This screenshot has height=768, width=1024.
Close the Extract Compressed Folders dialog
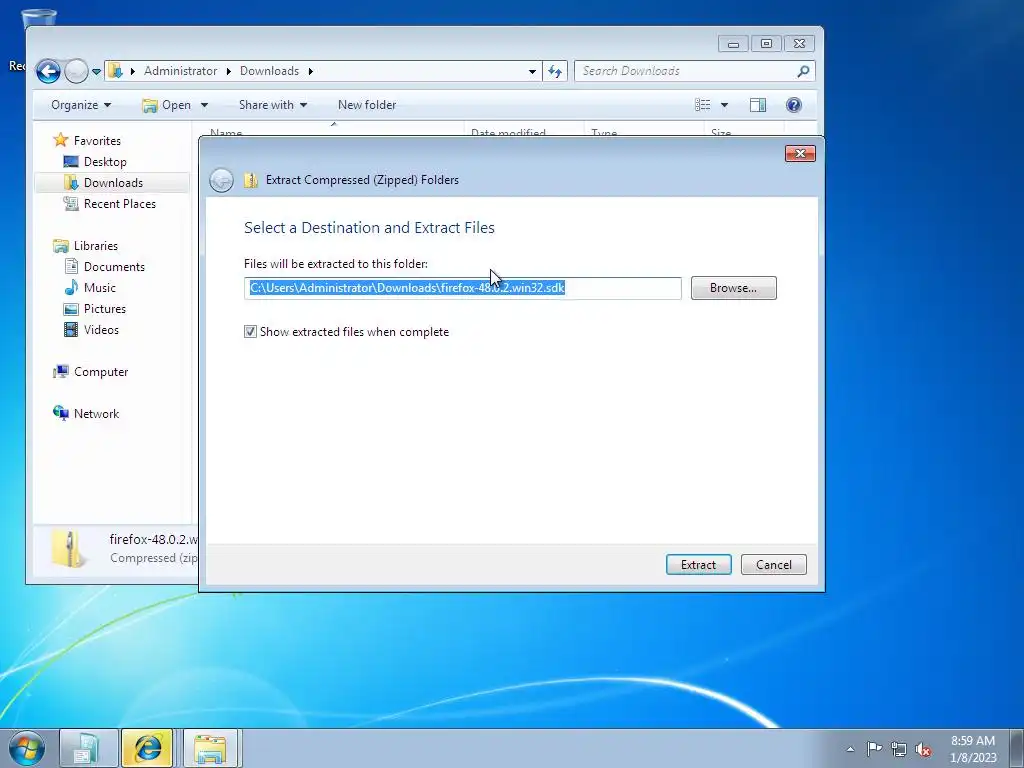pos(800,153)
